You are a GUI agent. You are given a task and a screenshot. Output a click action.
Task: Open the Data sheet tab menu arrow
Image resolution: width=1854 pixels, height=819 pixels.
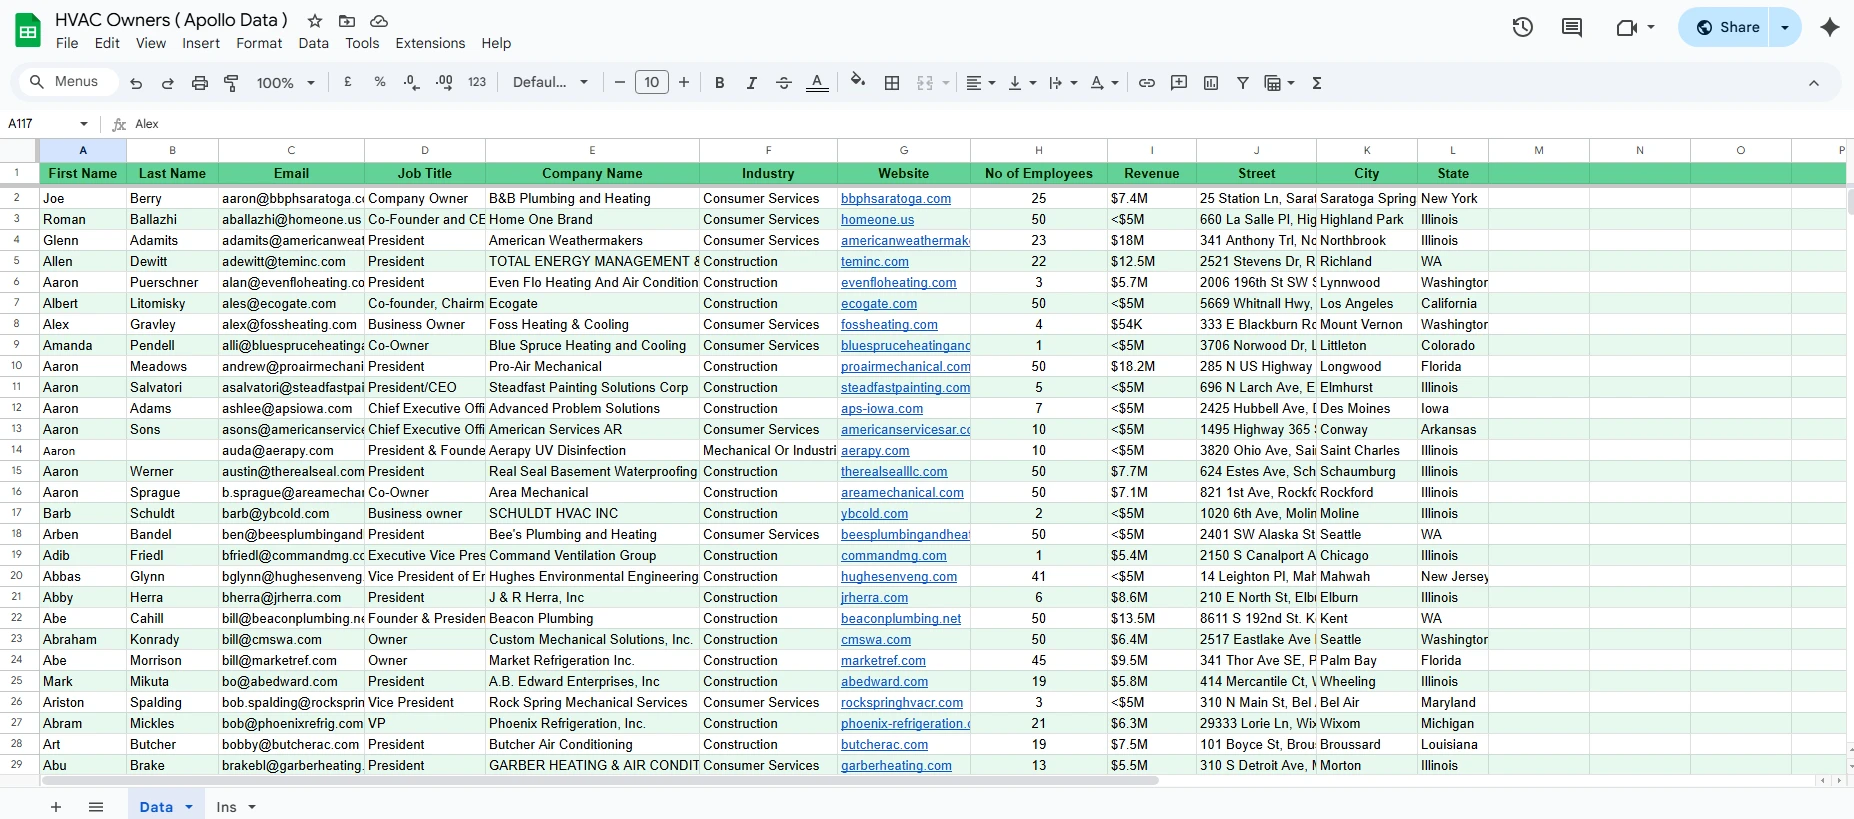point(189,807)
